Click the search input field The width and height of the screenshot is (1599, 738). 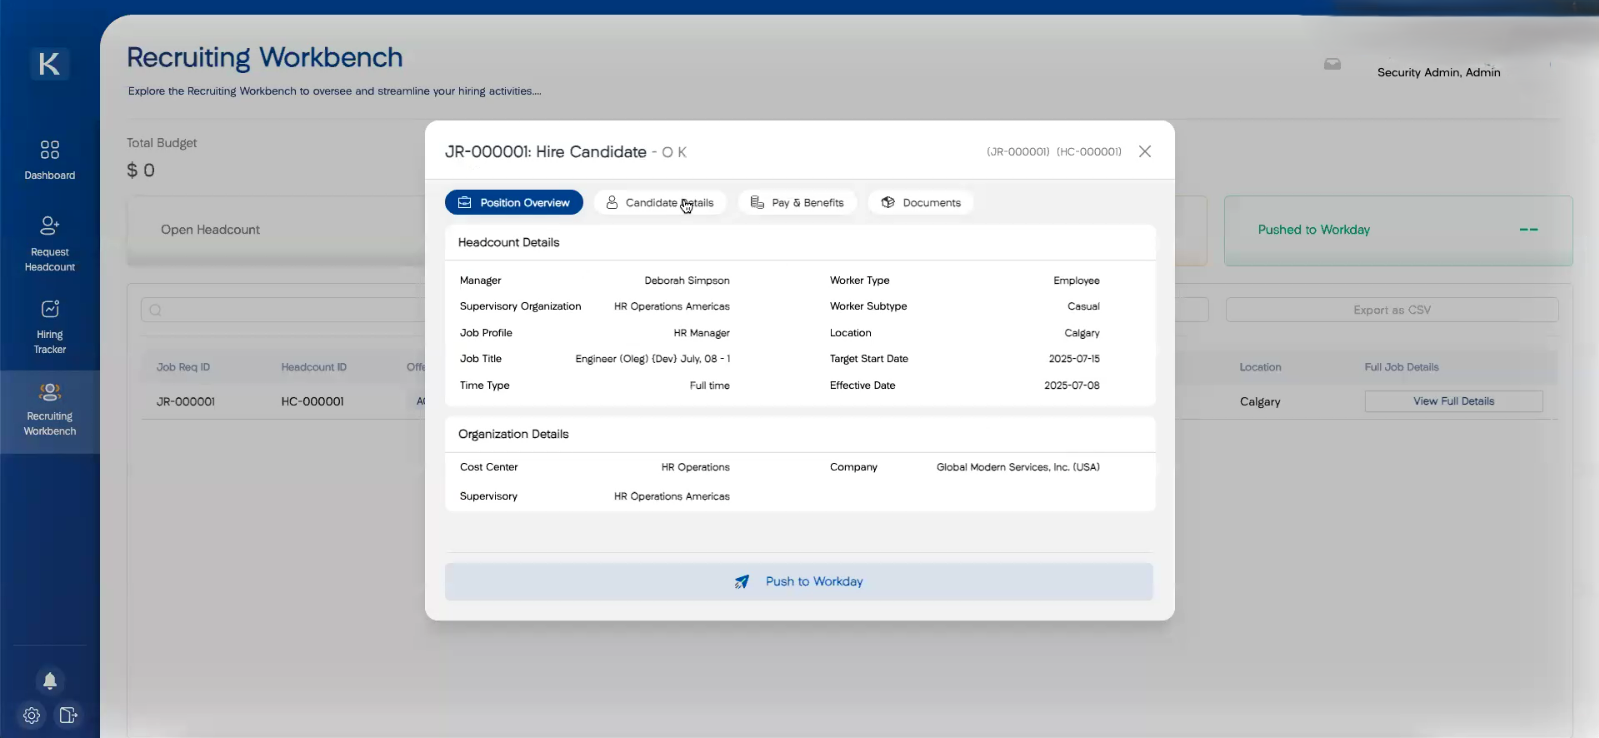pyautogui.click(x=283, y=310)
